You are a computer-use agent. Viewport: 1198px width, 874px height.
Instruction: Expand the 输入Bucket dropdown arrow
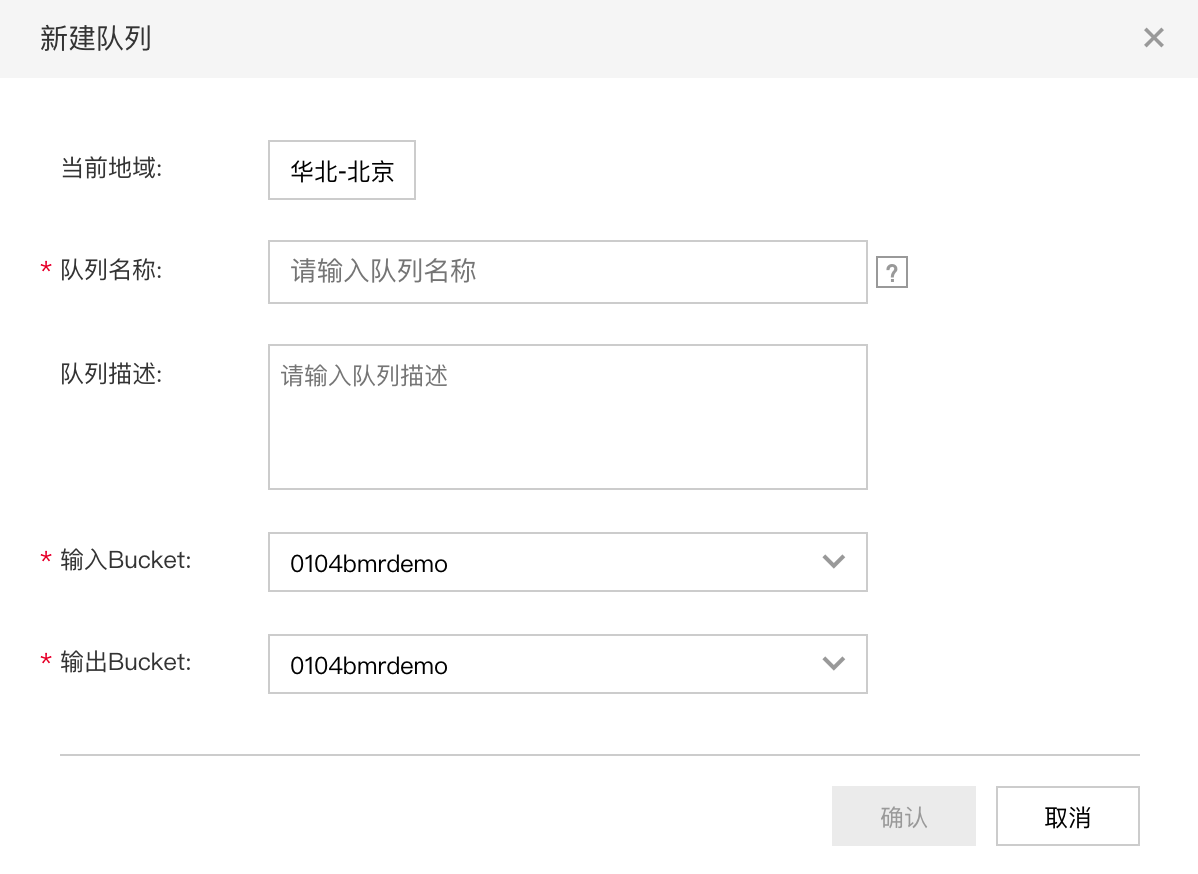coord(833,562)
